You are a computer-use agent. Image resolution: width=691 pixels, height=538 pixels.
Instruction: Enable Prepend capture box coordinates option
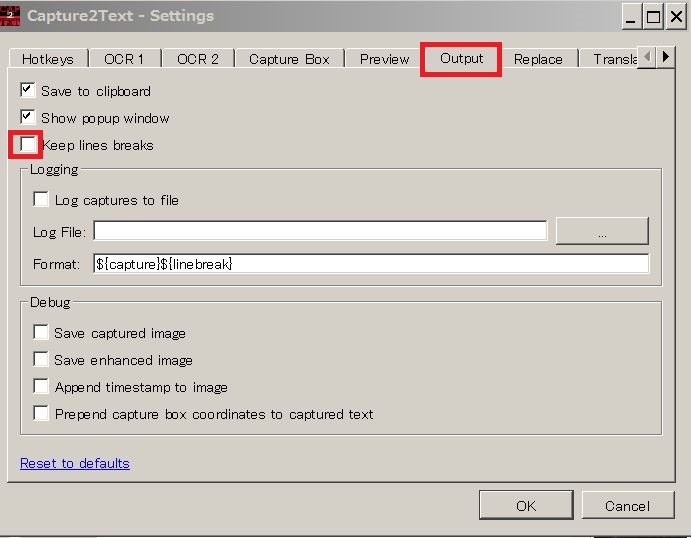pos(41,413)
